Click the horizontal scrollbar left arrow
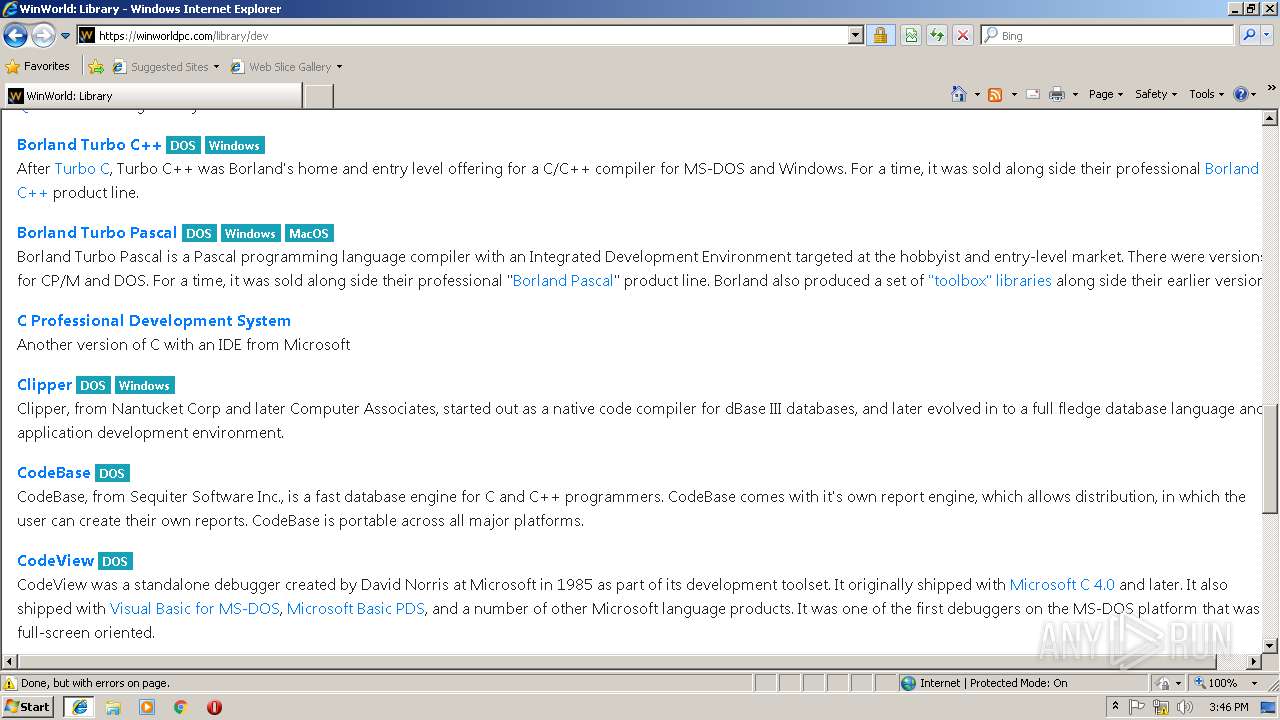Viewport: 1280px width, 720px height. pos(9,661)
